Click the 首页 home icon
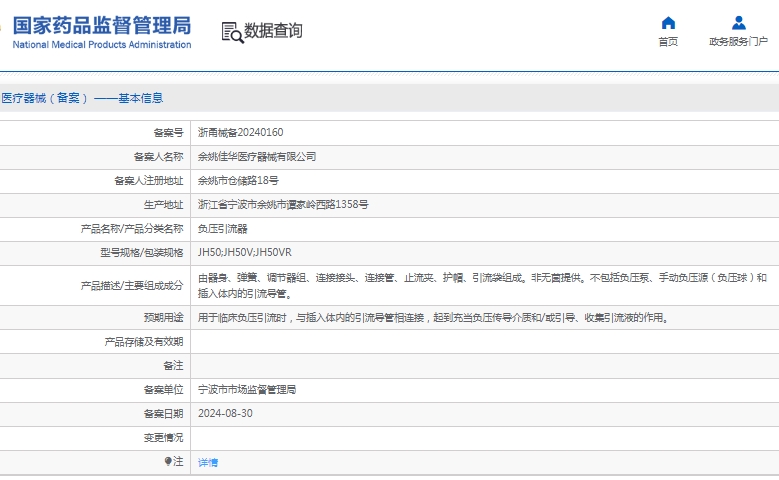Screen dimensions: 779x480 [x=668, y=23]
